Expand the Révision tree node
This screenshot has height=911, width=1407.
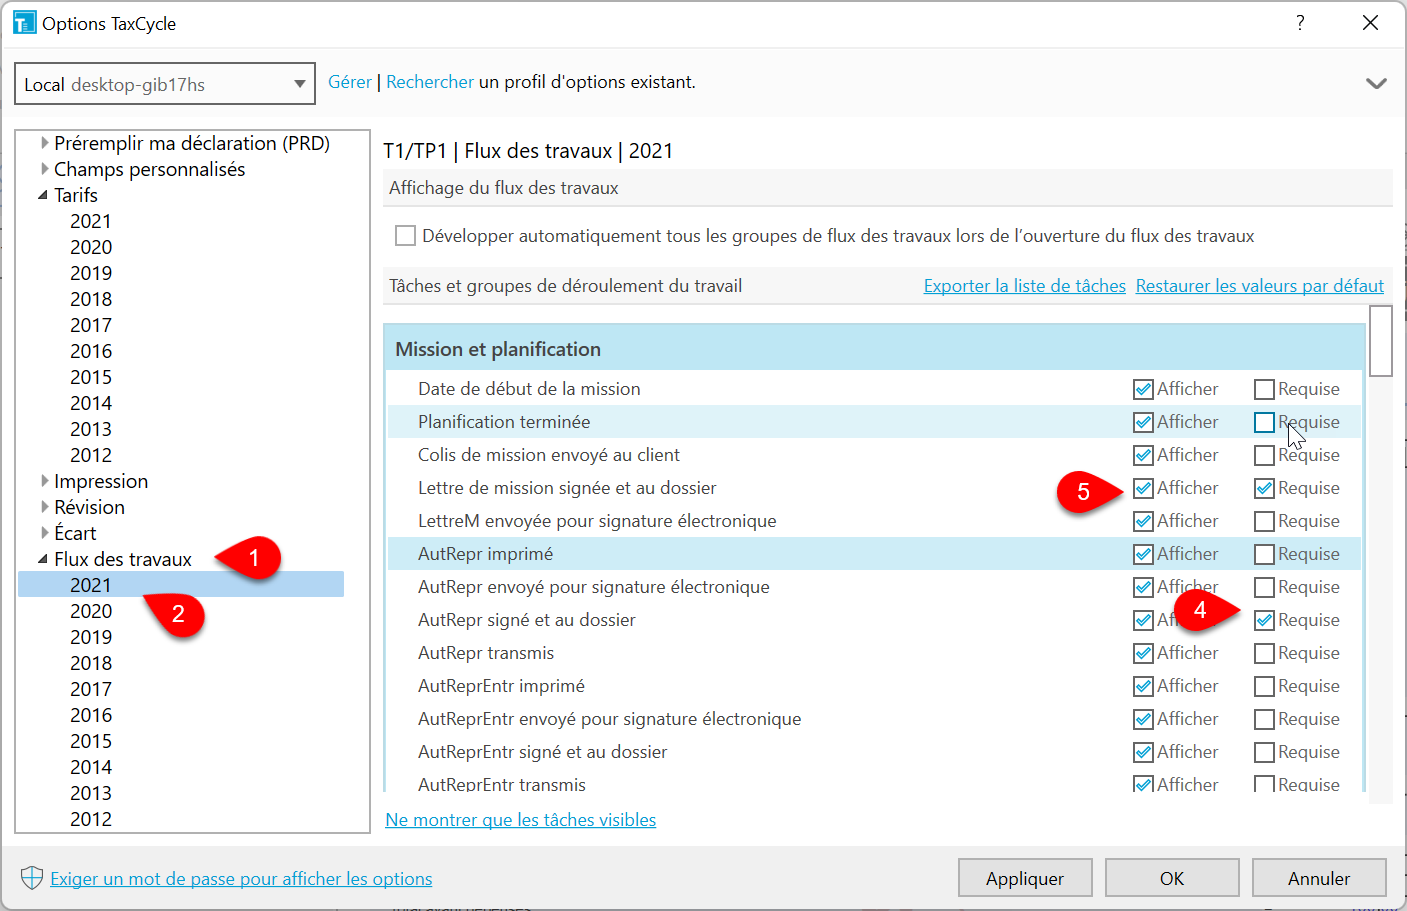(x=44, y=507)
